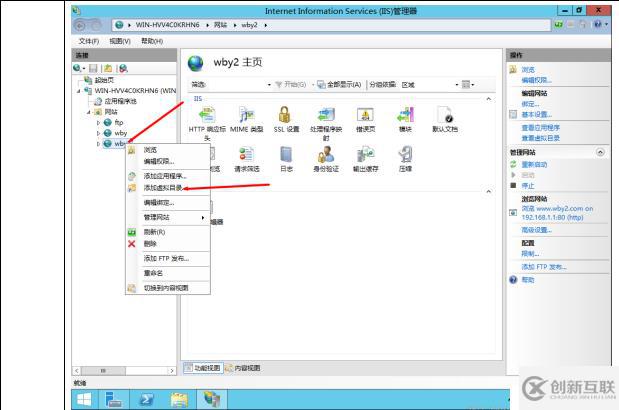
Task: Click the connections pane horizontal scrollbar right arrow
Action: (172, 371)
